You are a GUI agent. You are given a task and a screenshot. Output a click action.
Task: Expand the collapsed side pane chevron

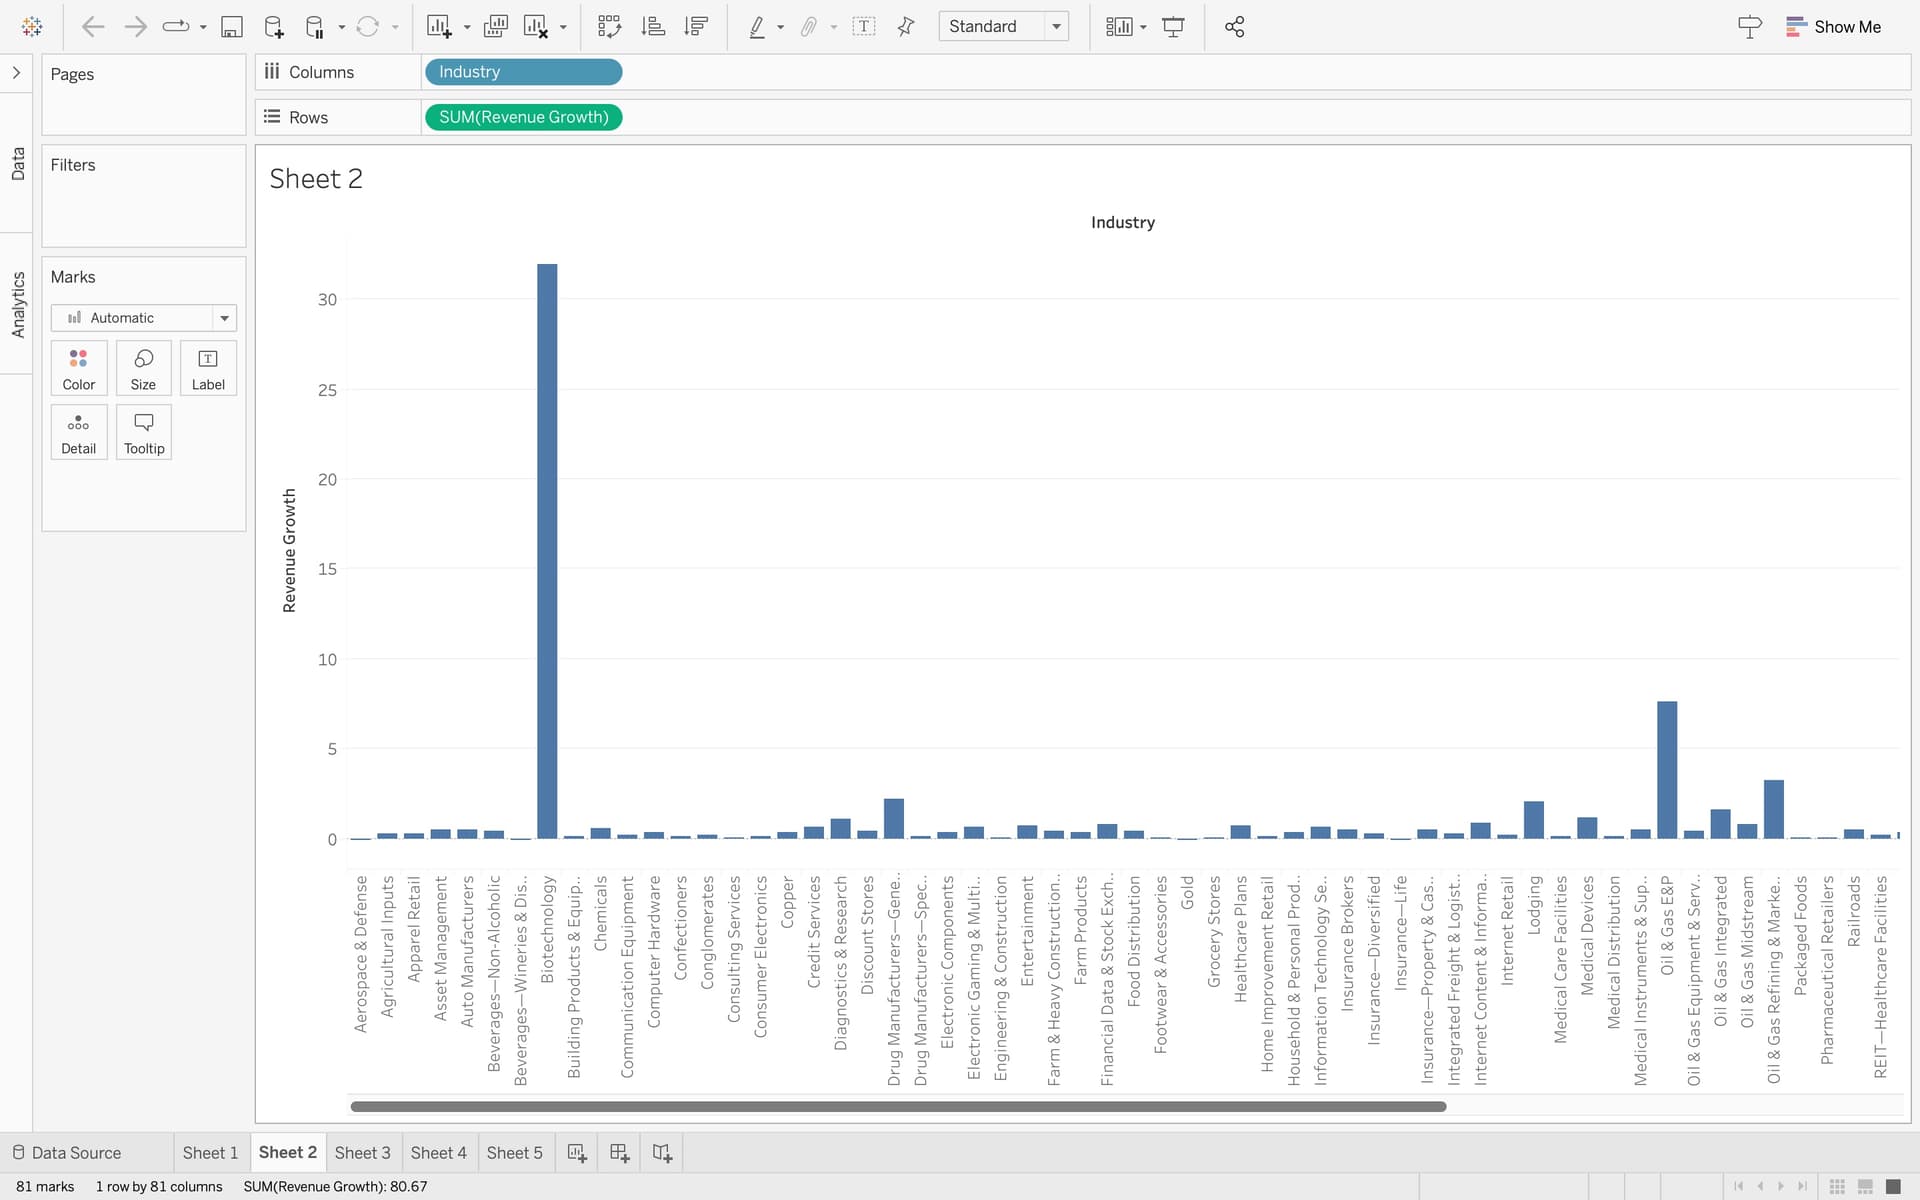tap(16, 73)
